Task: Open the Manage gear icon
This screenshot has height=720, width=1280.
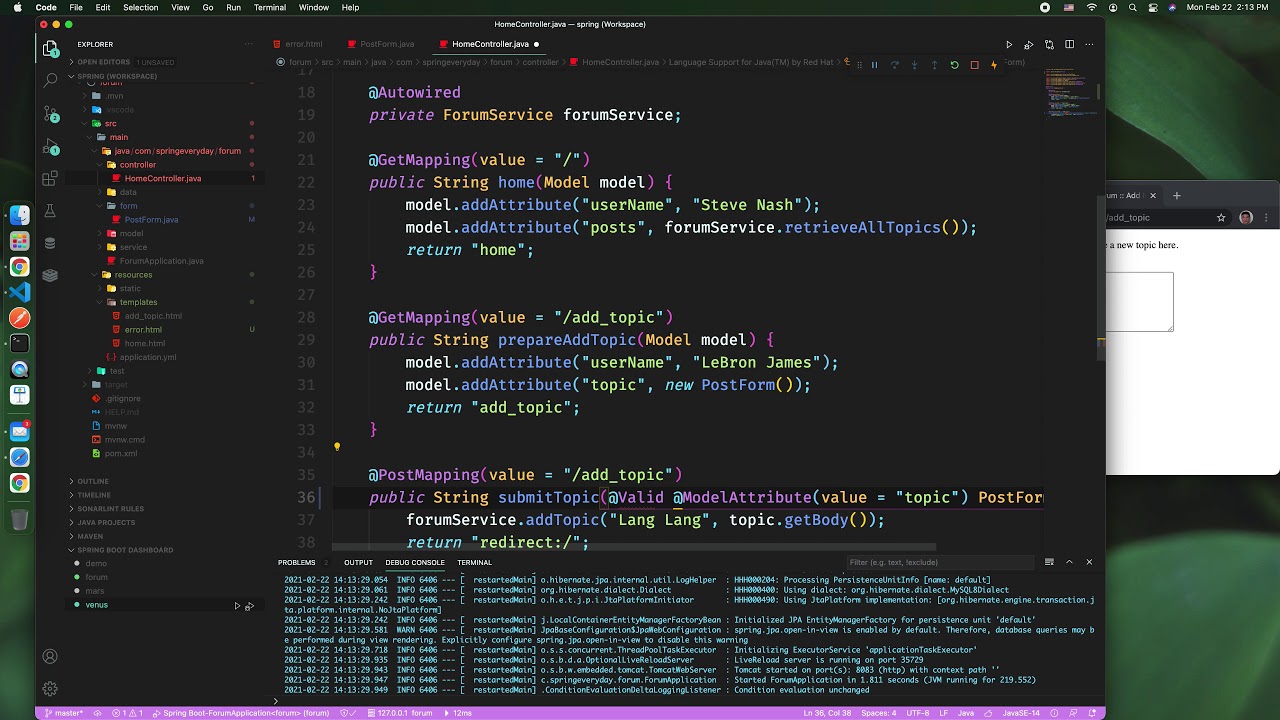Action: [50, 689]
